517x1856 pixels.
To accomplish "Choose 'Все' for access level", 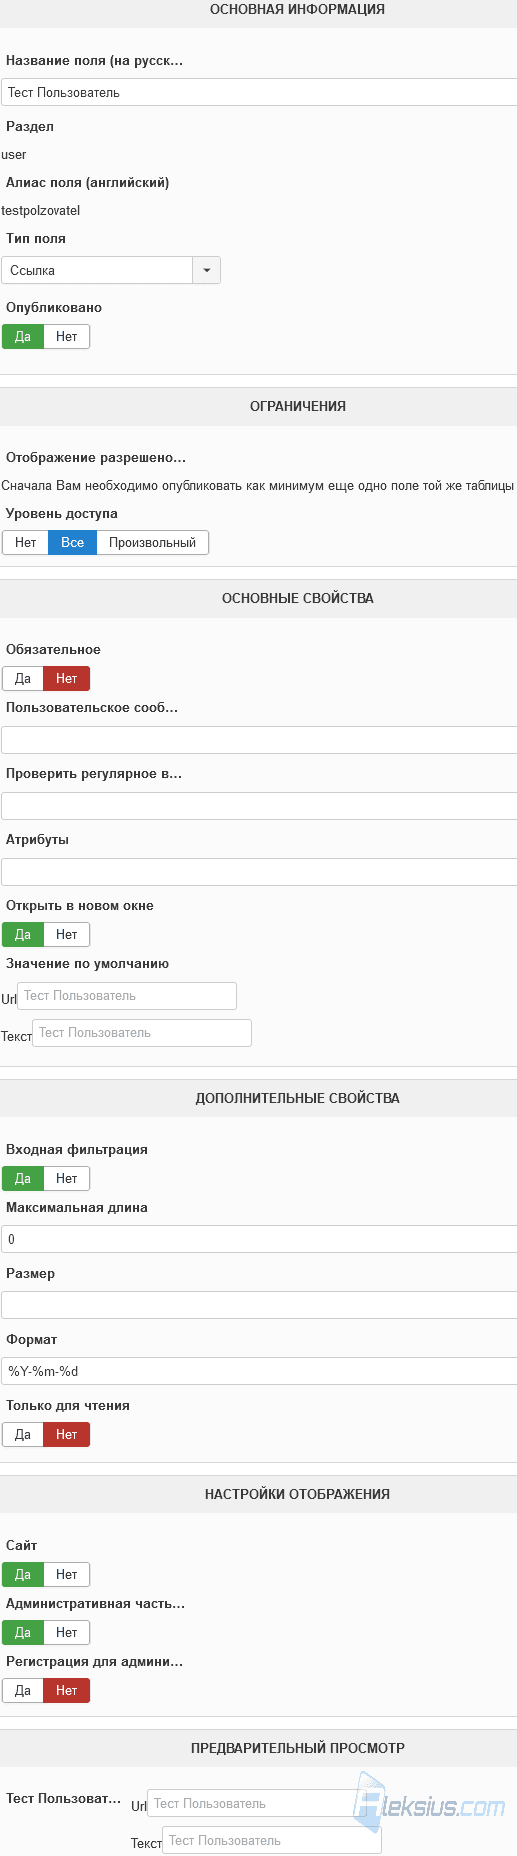I will (x=73, y=543).
